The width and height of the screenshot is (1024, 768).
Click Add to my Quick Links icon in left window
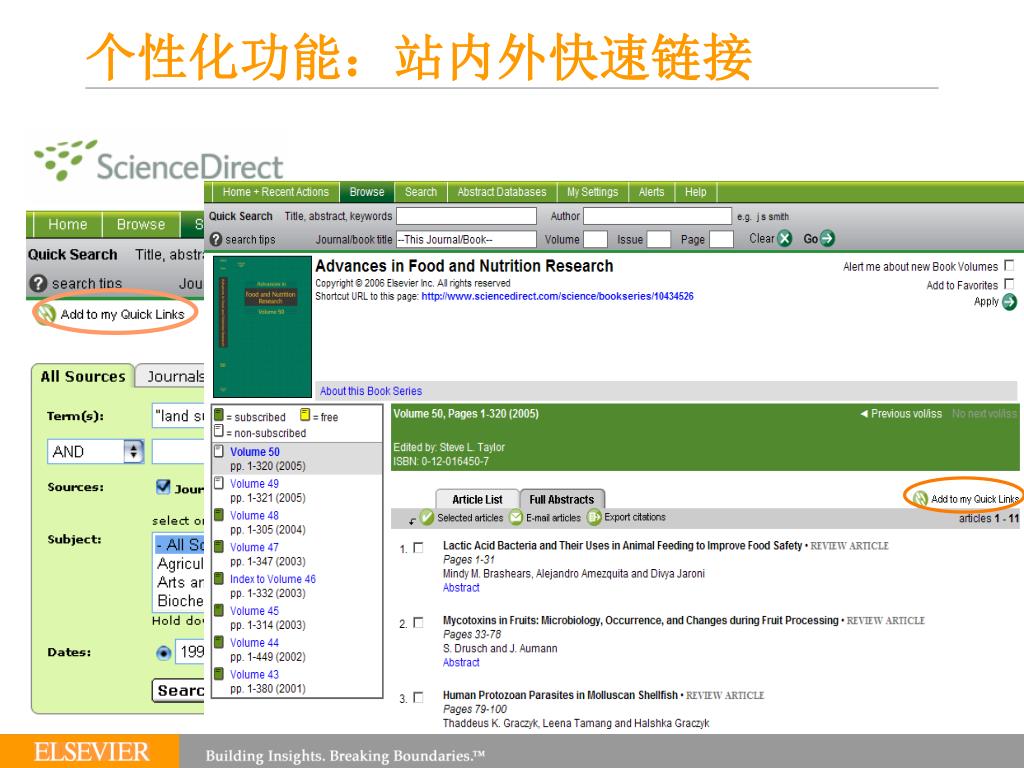[46, 314]
